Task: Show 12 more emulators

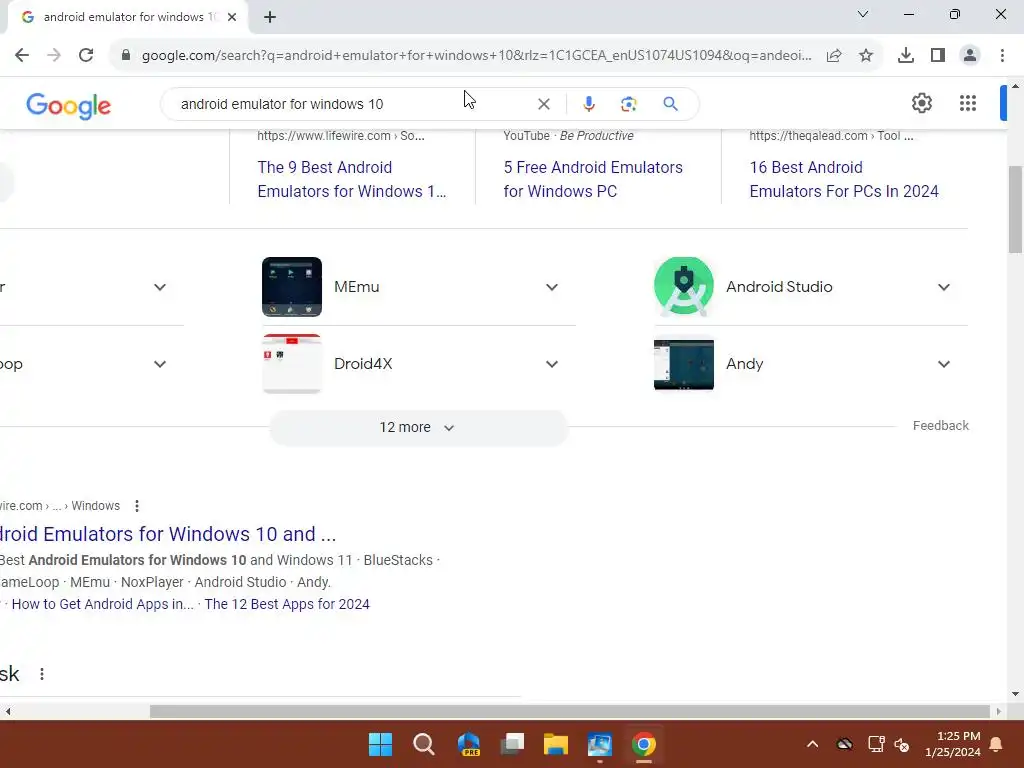Action: click(419, 427)
